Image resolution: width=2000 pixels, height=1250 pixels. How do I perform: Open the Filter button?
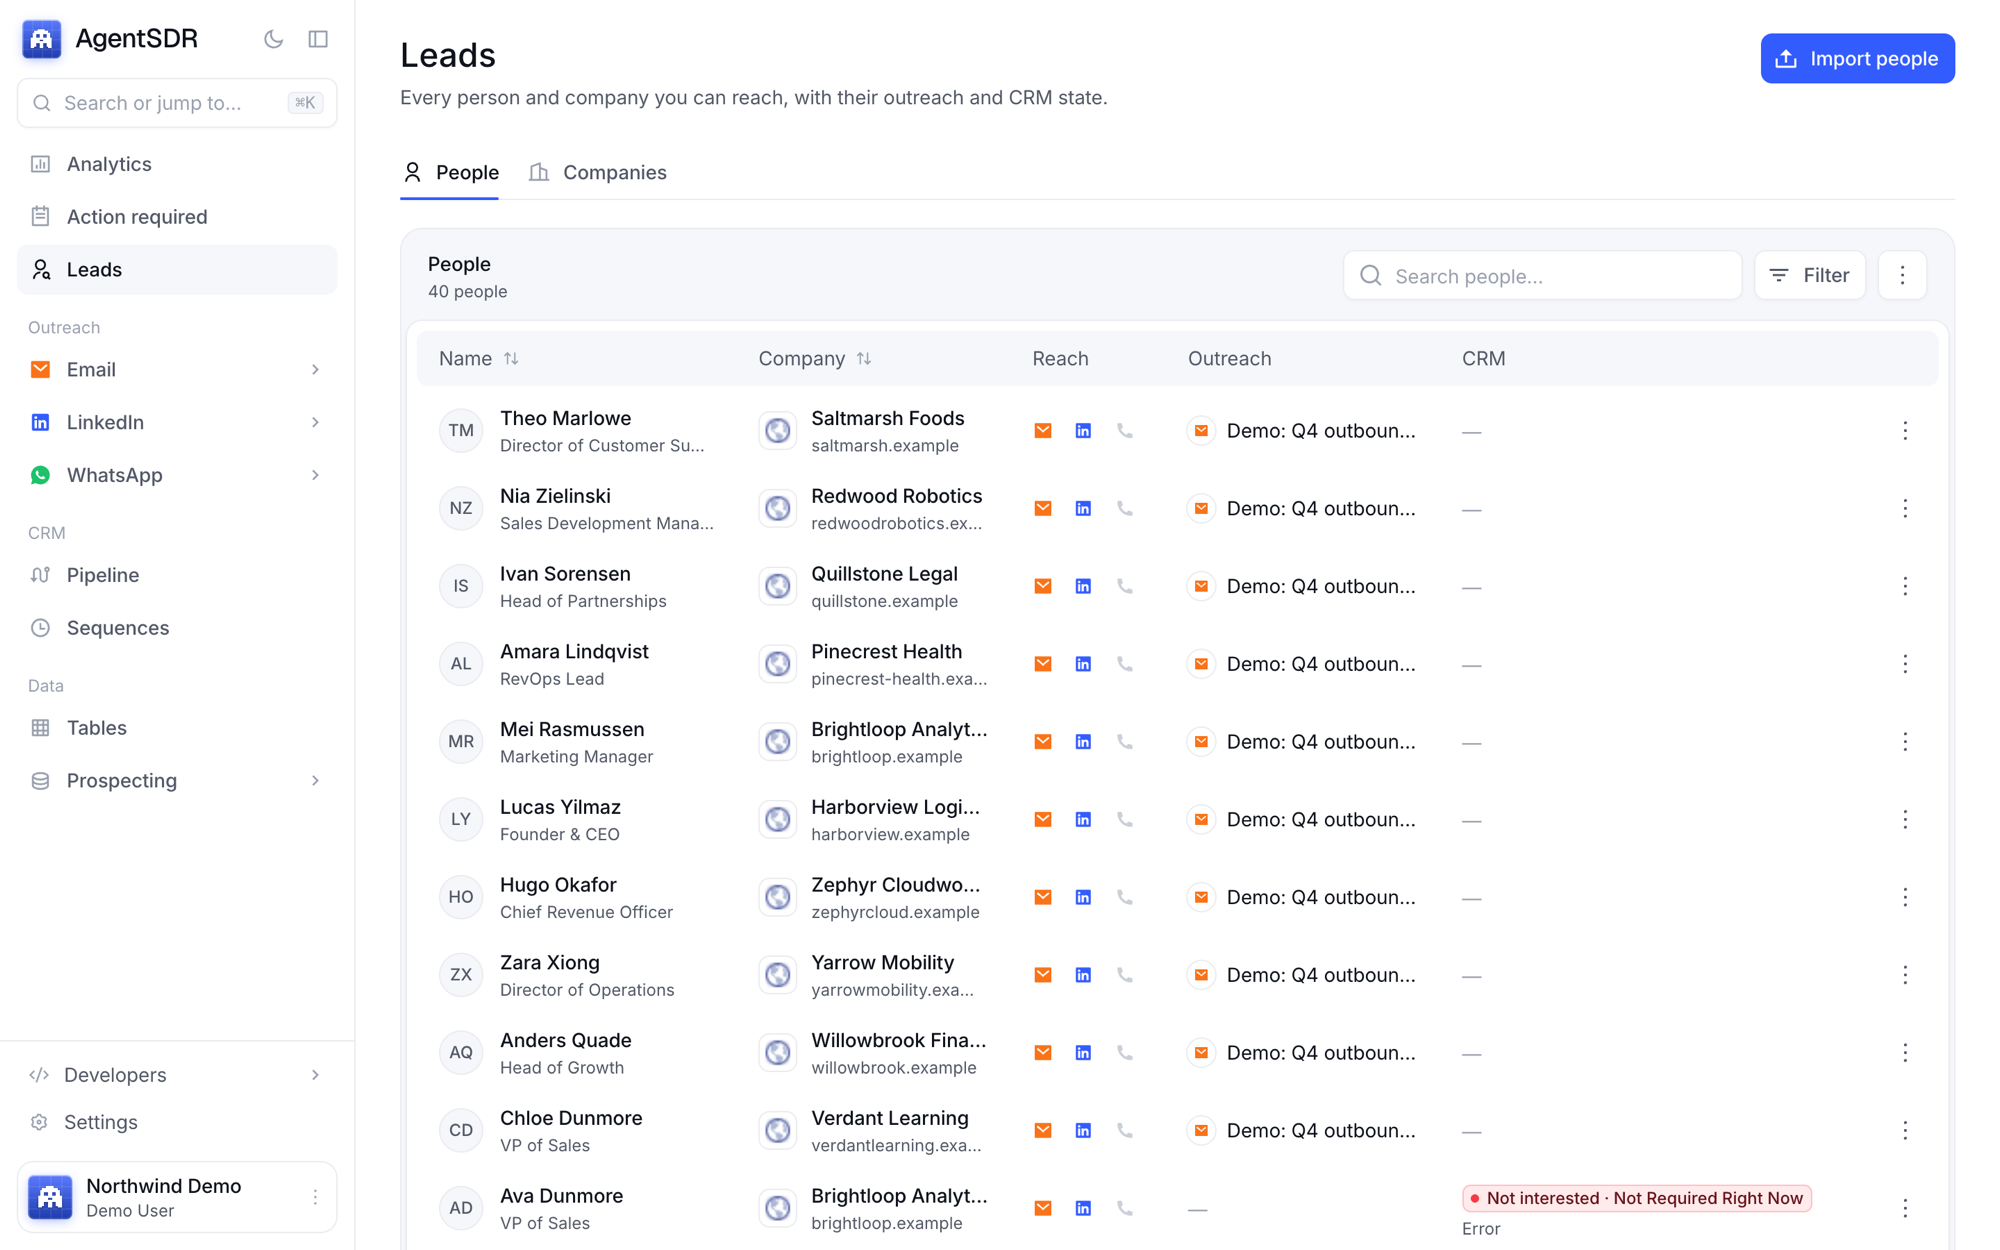pos(1809,276)
